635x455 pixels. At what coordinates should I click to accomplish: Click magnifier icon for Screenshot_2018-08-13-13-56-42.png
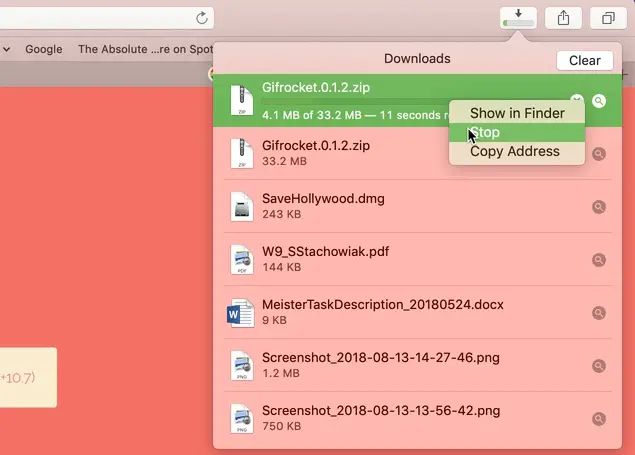coord(599,419)
